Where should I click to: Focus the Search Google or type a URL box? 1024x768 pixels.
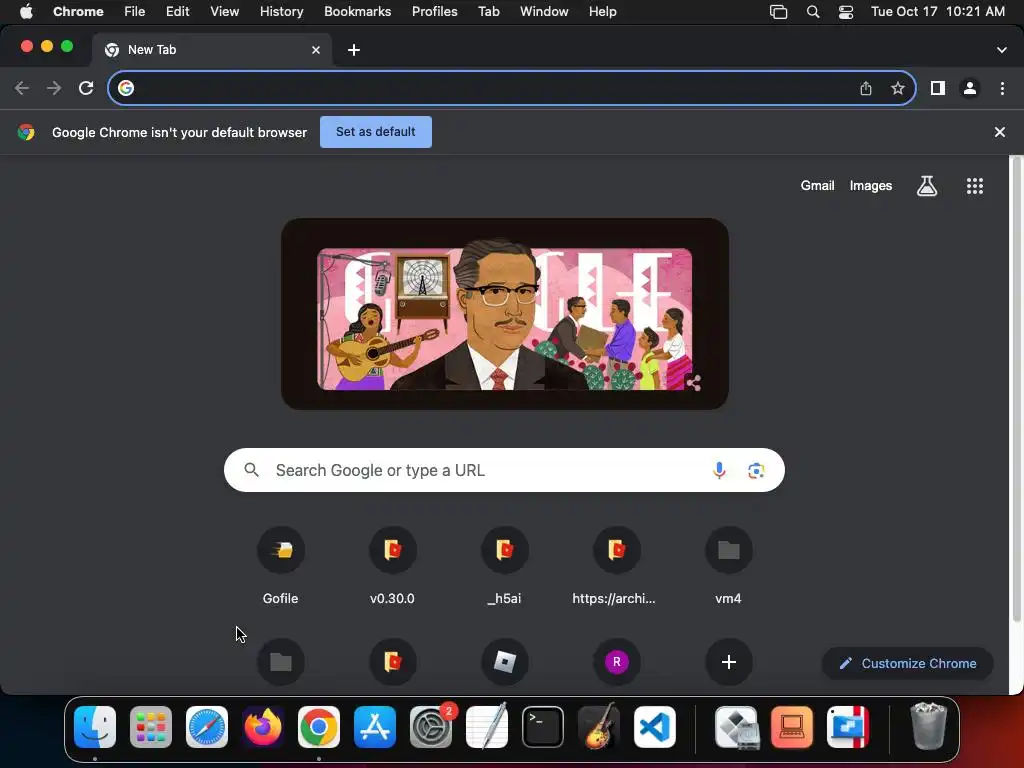tap(504, 470)
